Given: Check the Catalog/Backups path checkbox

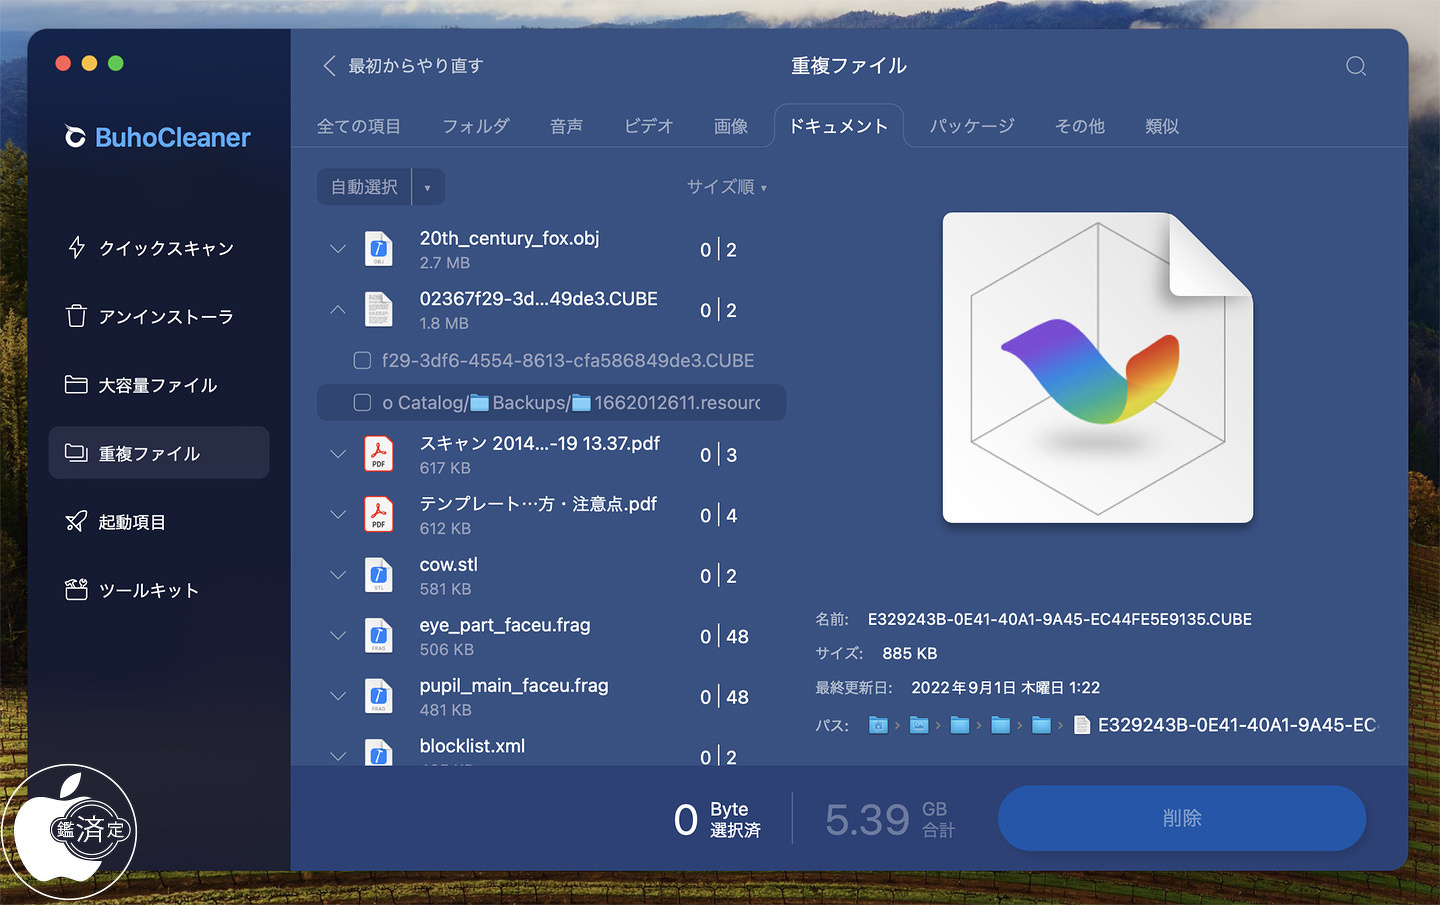Looking at the screenshot, I should [362, 402].
